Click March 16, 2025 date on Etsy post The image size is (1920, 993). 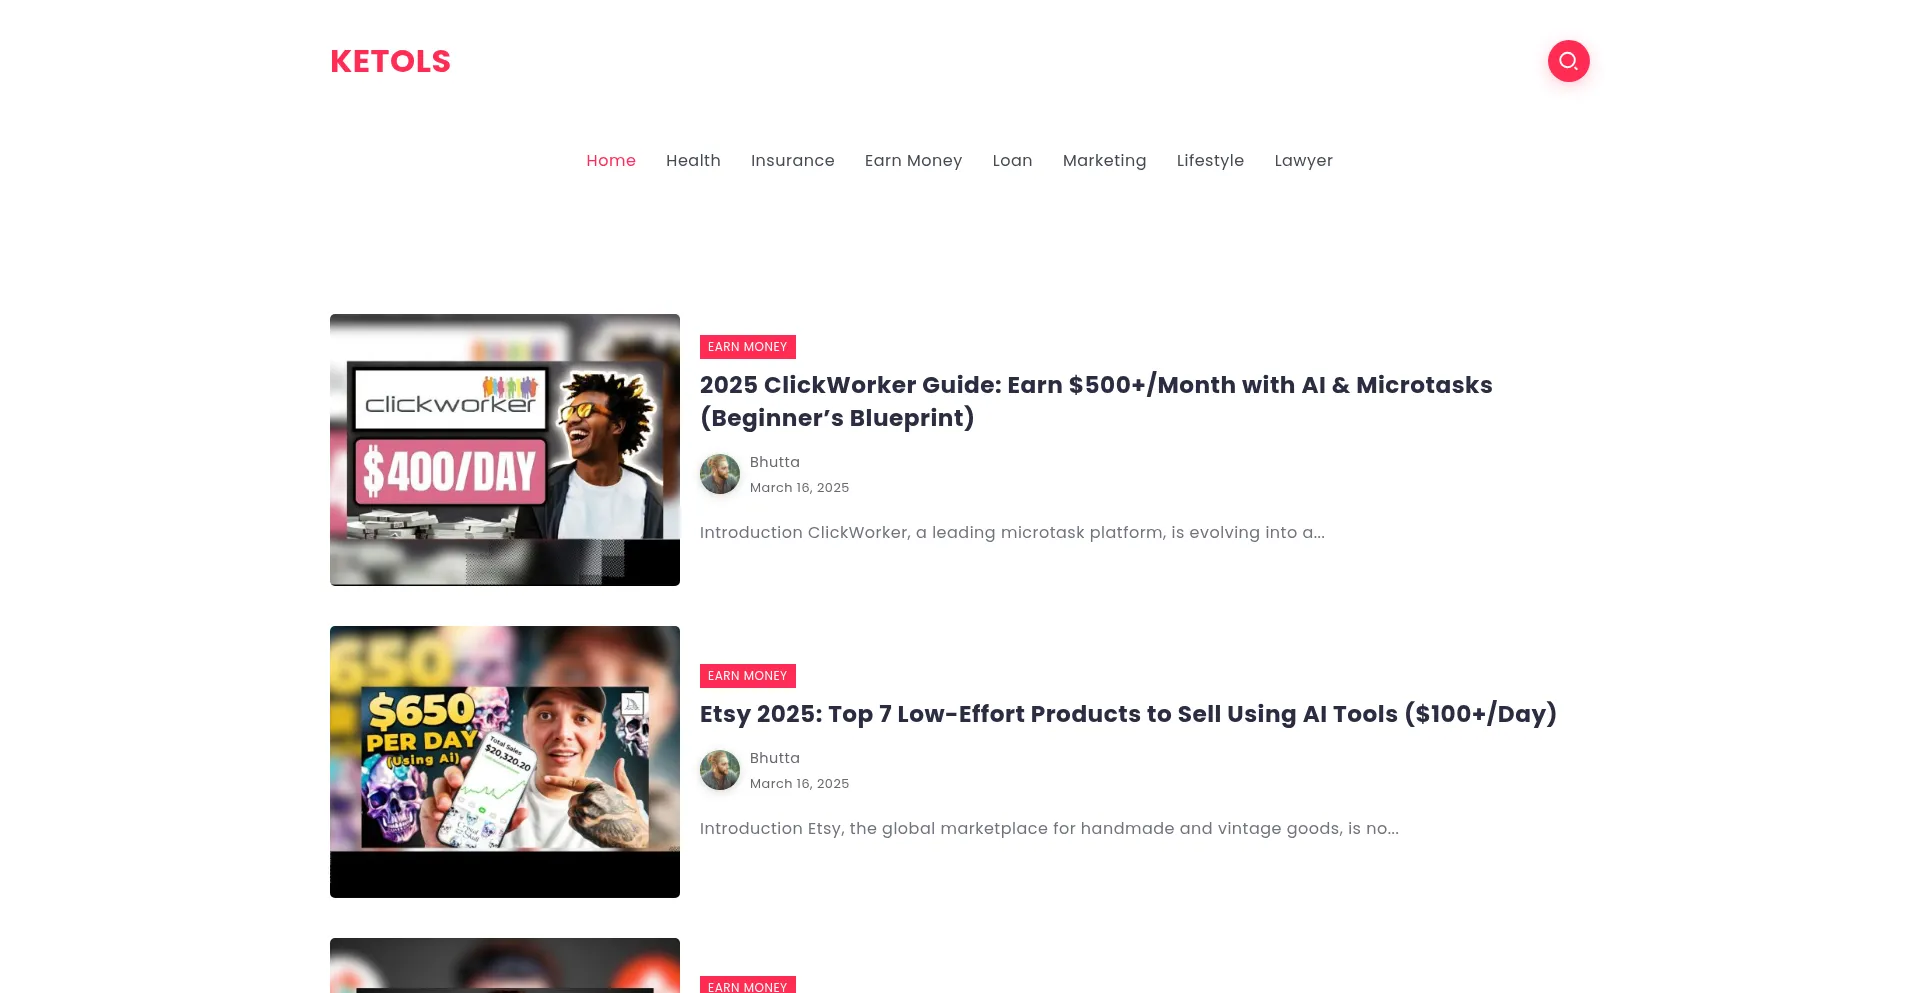click(799, 784)
